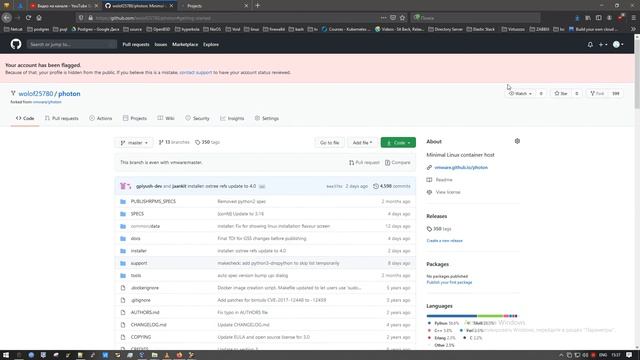Open the user avatar menu
Viewport: 640px width, 360px height.
coord(618,44)
